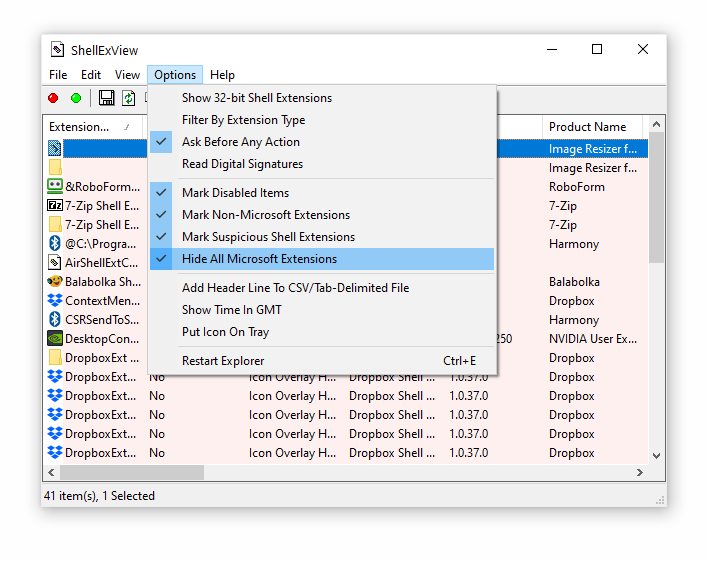Click the vertical scrollbar up arrow
The width and height of the screenshot is (708, 561).
point(657,124)
